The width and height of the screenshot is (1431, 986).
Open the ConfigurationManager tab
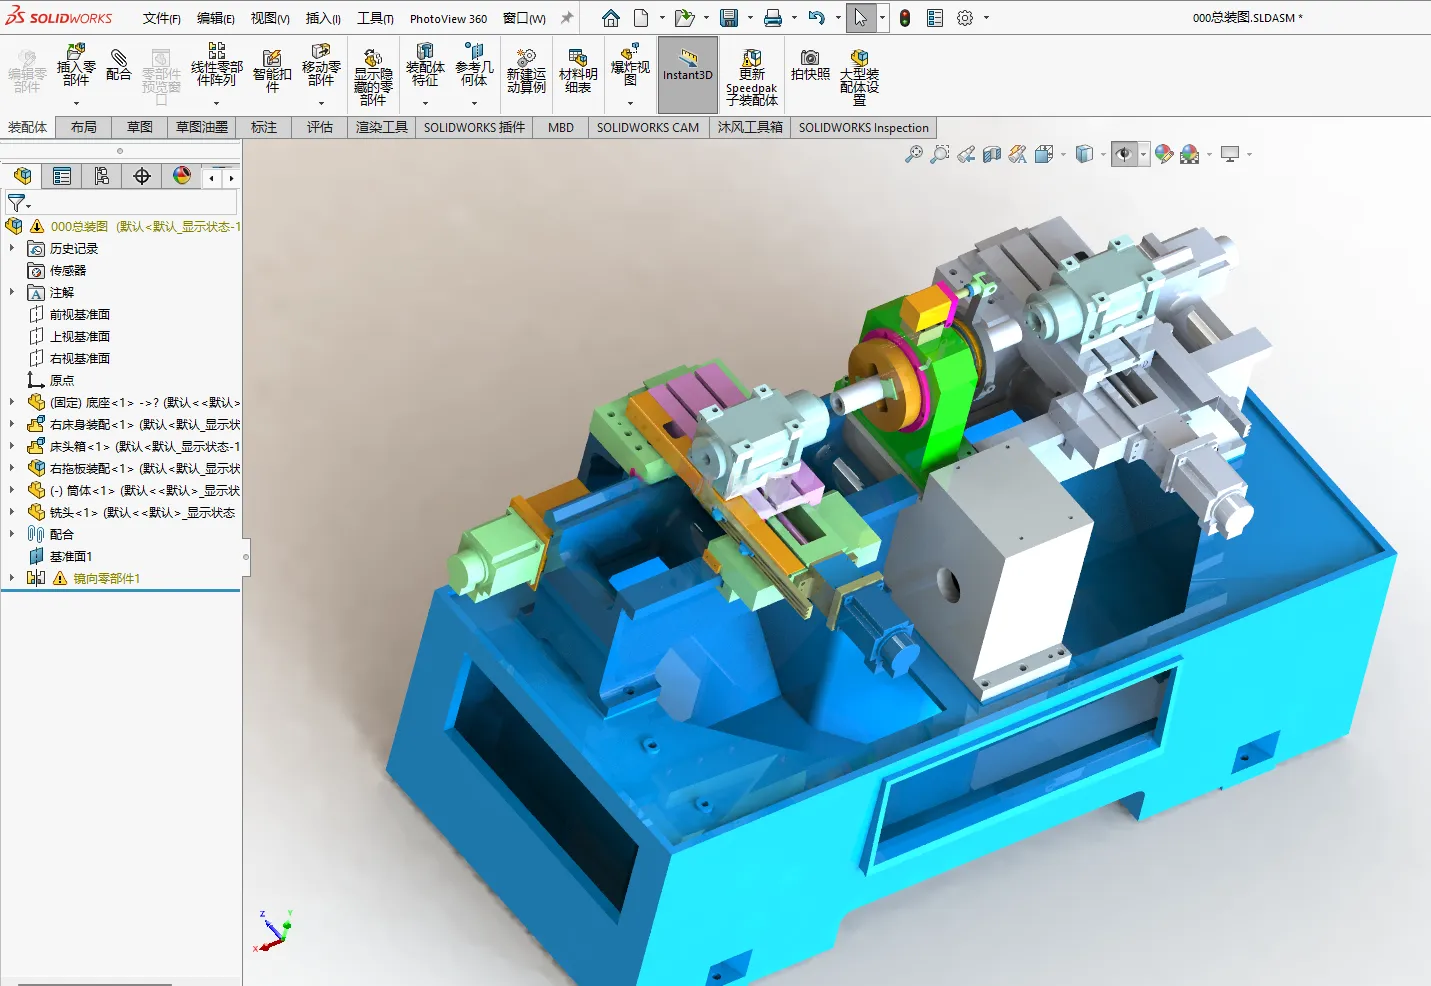[102, 176]
